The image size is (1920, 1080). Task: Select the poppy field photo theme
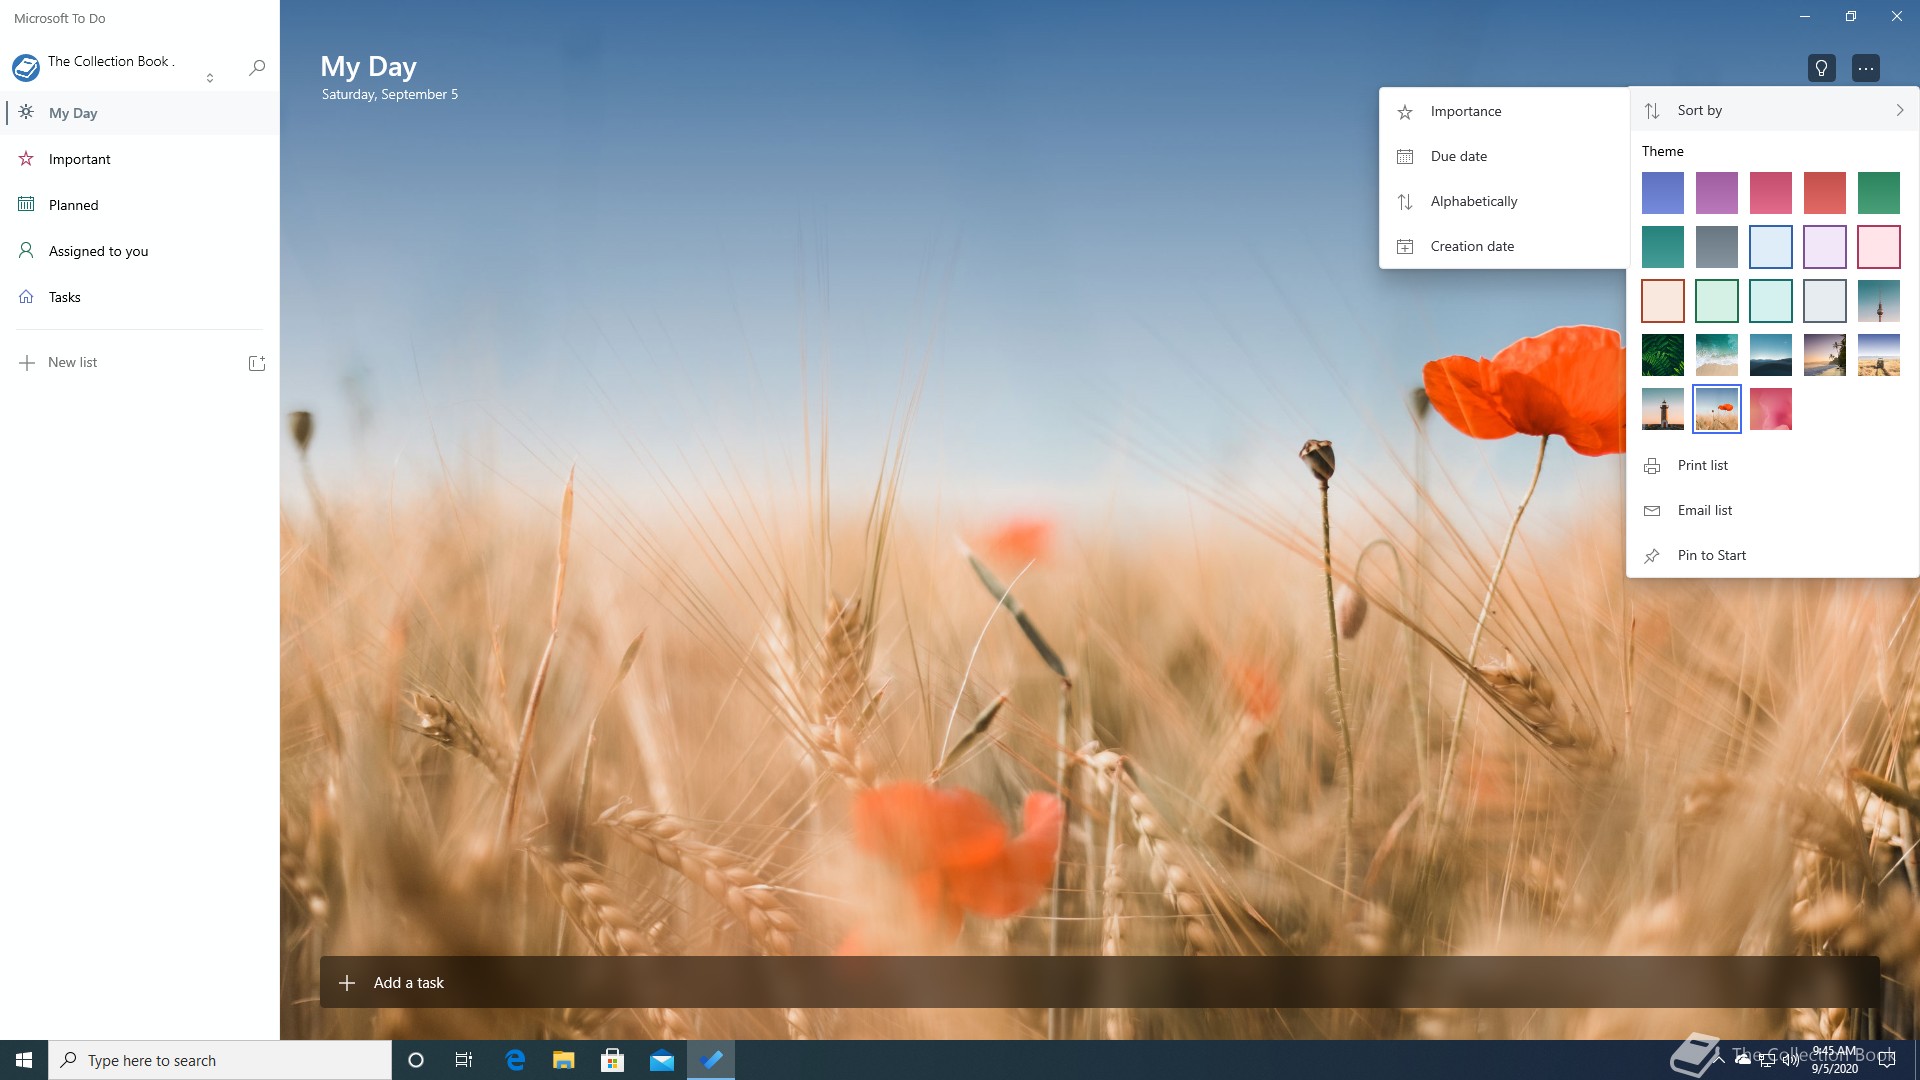coord(1716,409)
